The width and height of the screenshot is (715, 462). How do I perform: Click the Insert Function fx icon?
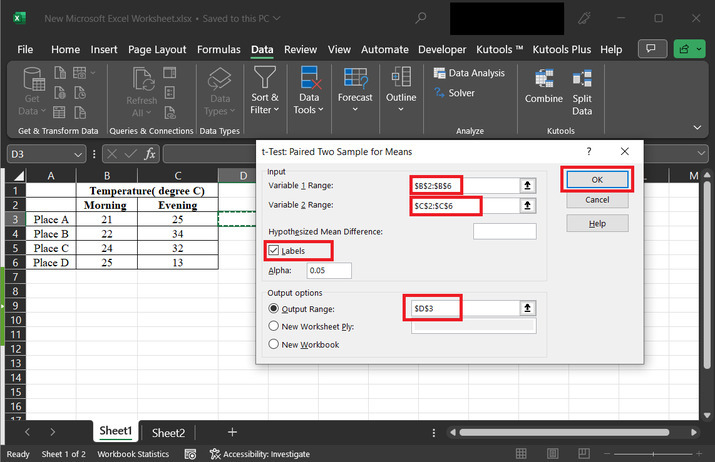pyautogui.click(x=150, y=153)
